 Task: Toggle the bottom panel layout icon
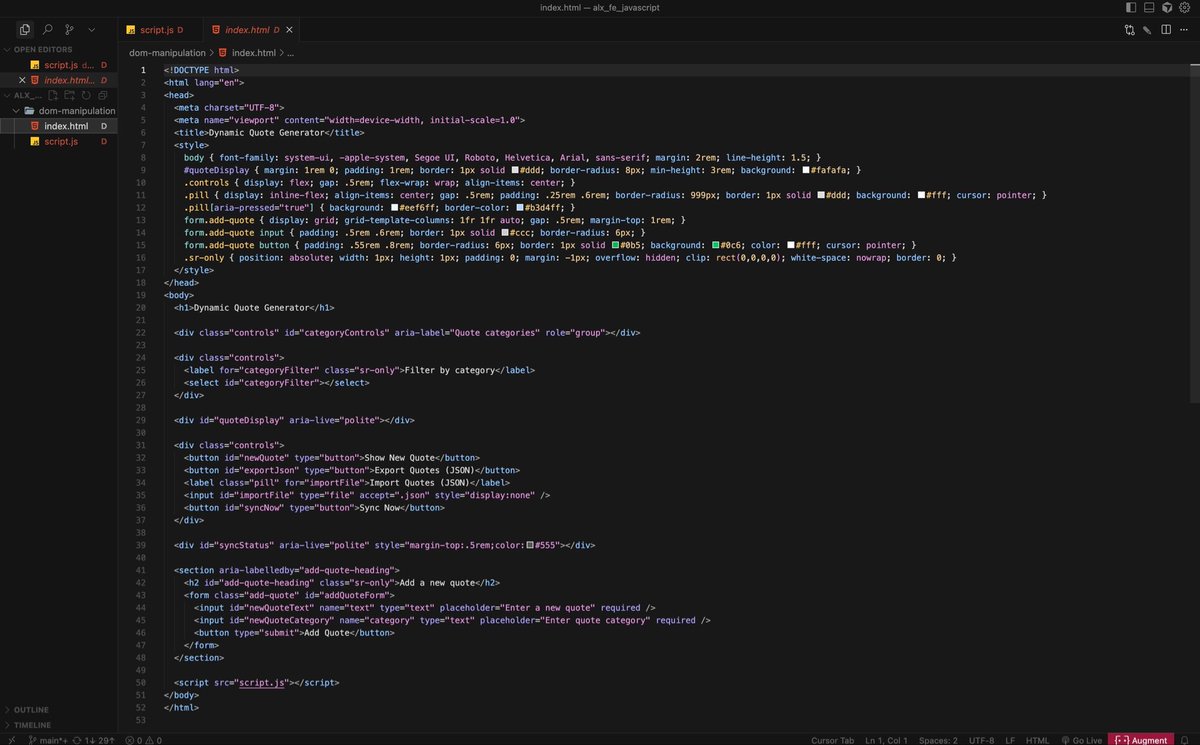pyautogui.click(x=1148, y=7)
